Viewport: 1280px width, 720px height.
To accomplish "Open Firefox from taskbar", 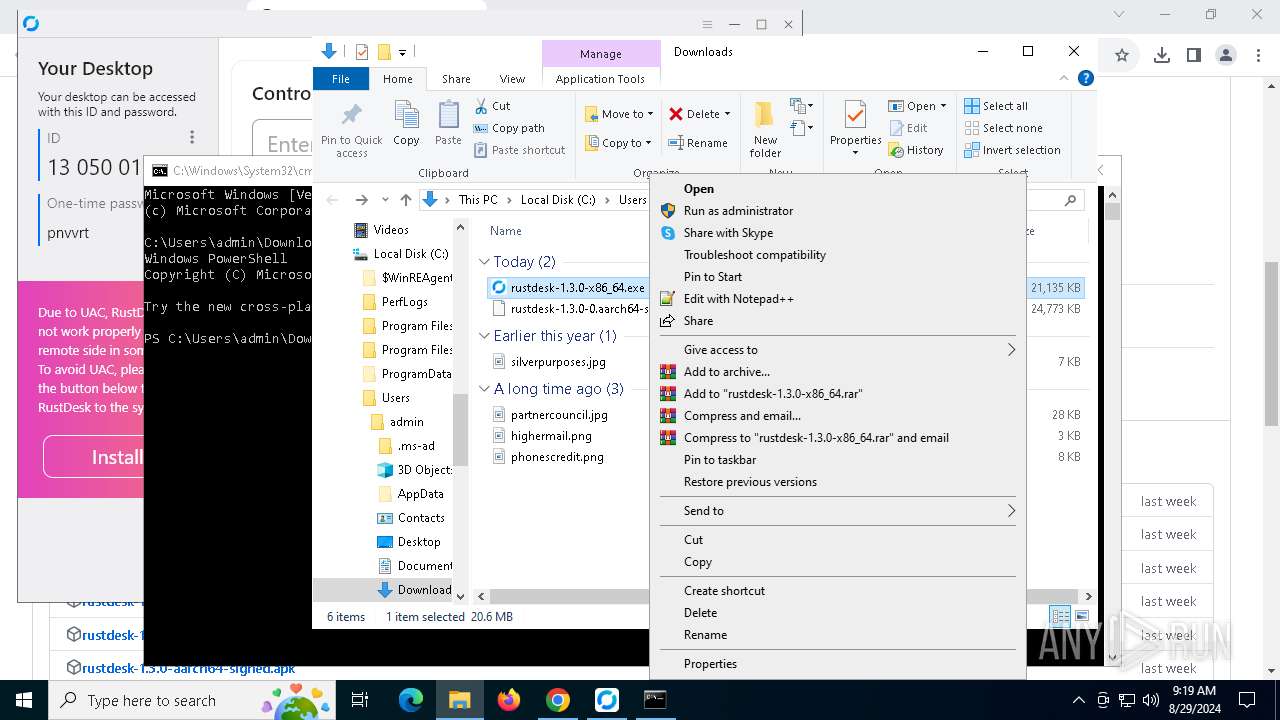I will click(509, 700).
